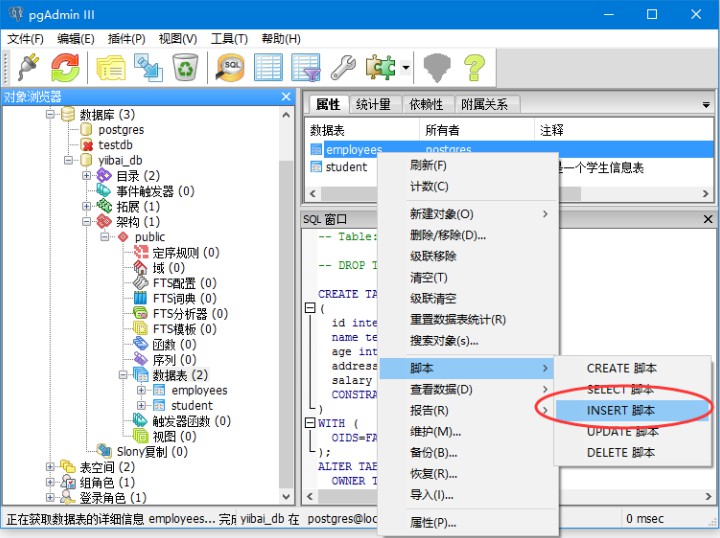This screenshot has height=538, width=720.
Task: Open the plugins dropdown arrow
Action: [x=405, y=67]
